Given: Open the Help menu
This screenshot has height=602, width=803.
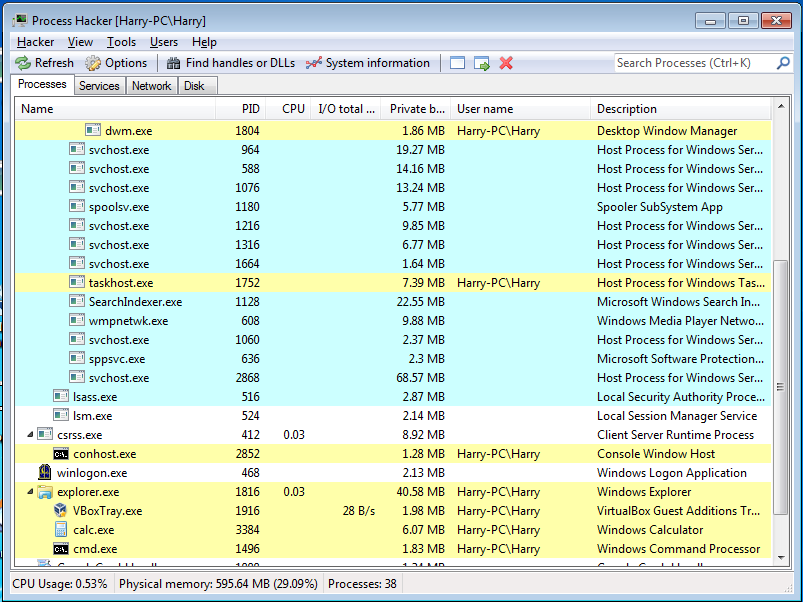Looking at the screenshot, I should (x=204, y=42).
